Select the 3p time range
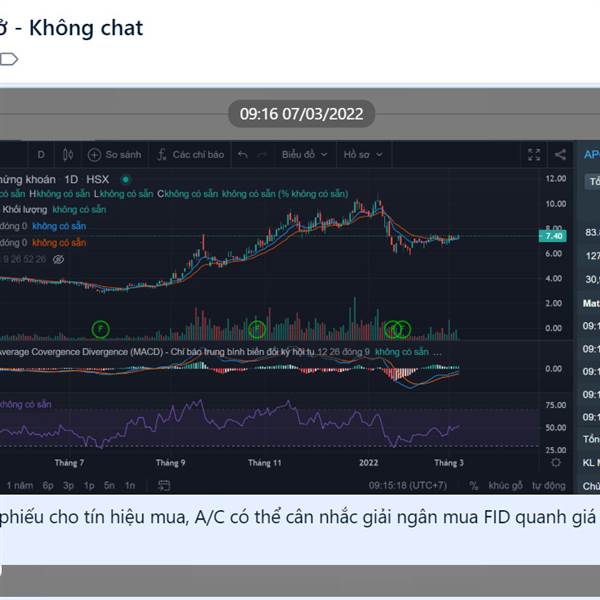The height and width of the screenshot is (600, 600). click(68, 486)
